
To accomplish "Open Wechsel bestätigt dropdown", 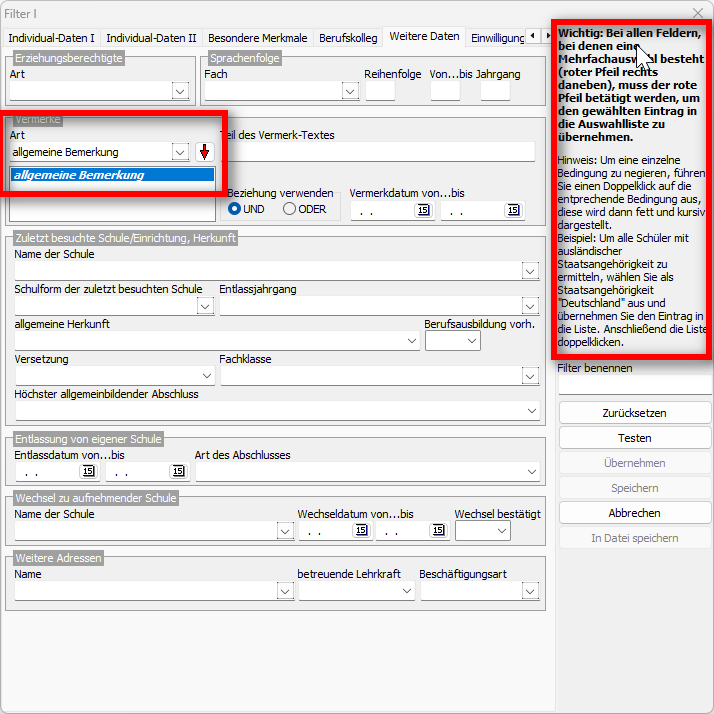I will (501, 532).
